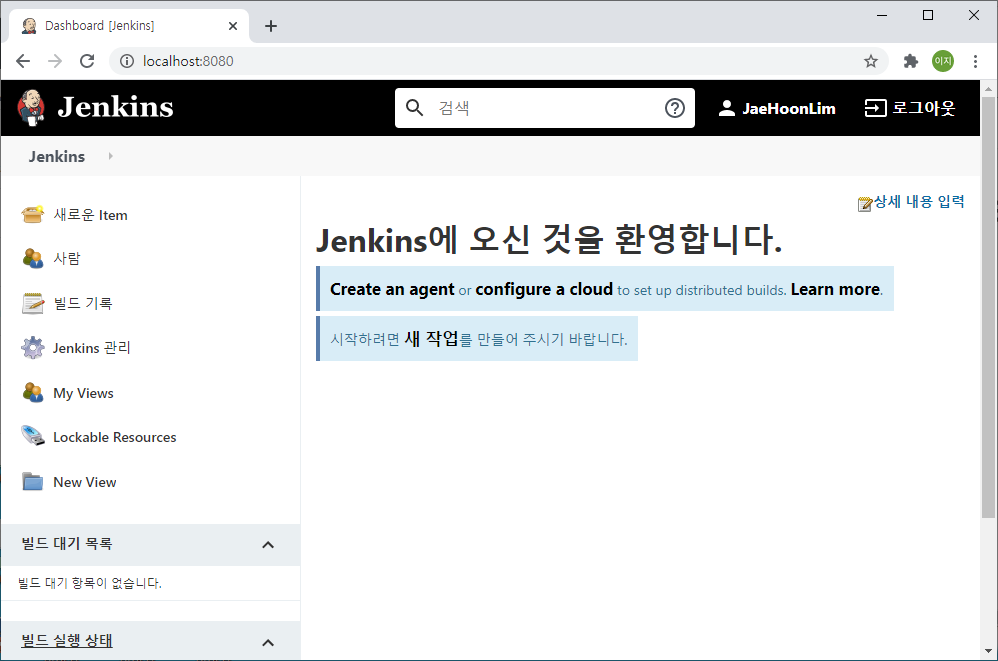Viewport: 998px width, 661px height.
Task: Click the scrollbar down arrow
Action: [x=988, y=651]
